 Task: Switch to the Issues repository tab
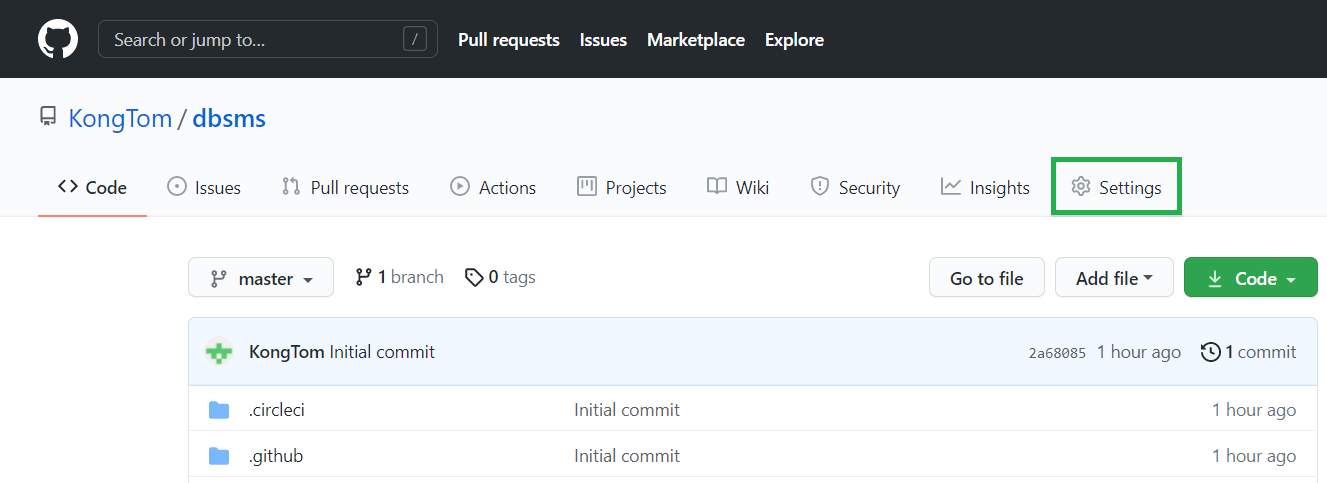tap(204, 187)
